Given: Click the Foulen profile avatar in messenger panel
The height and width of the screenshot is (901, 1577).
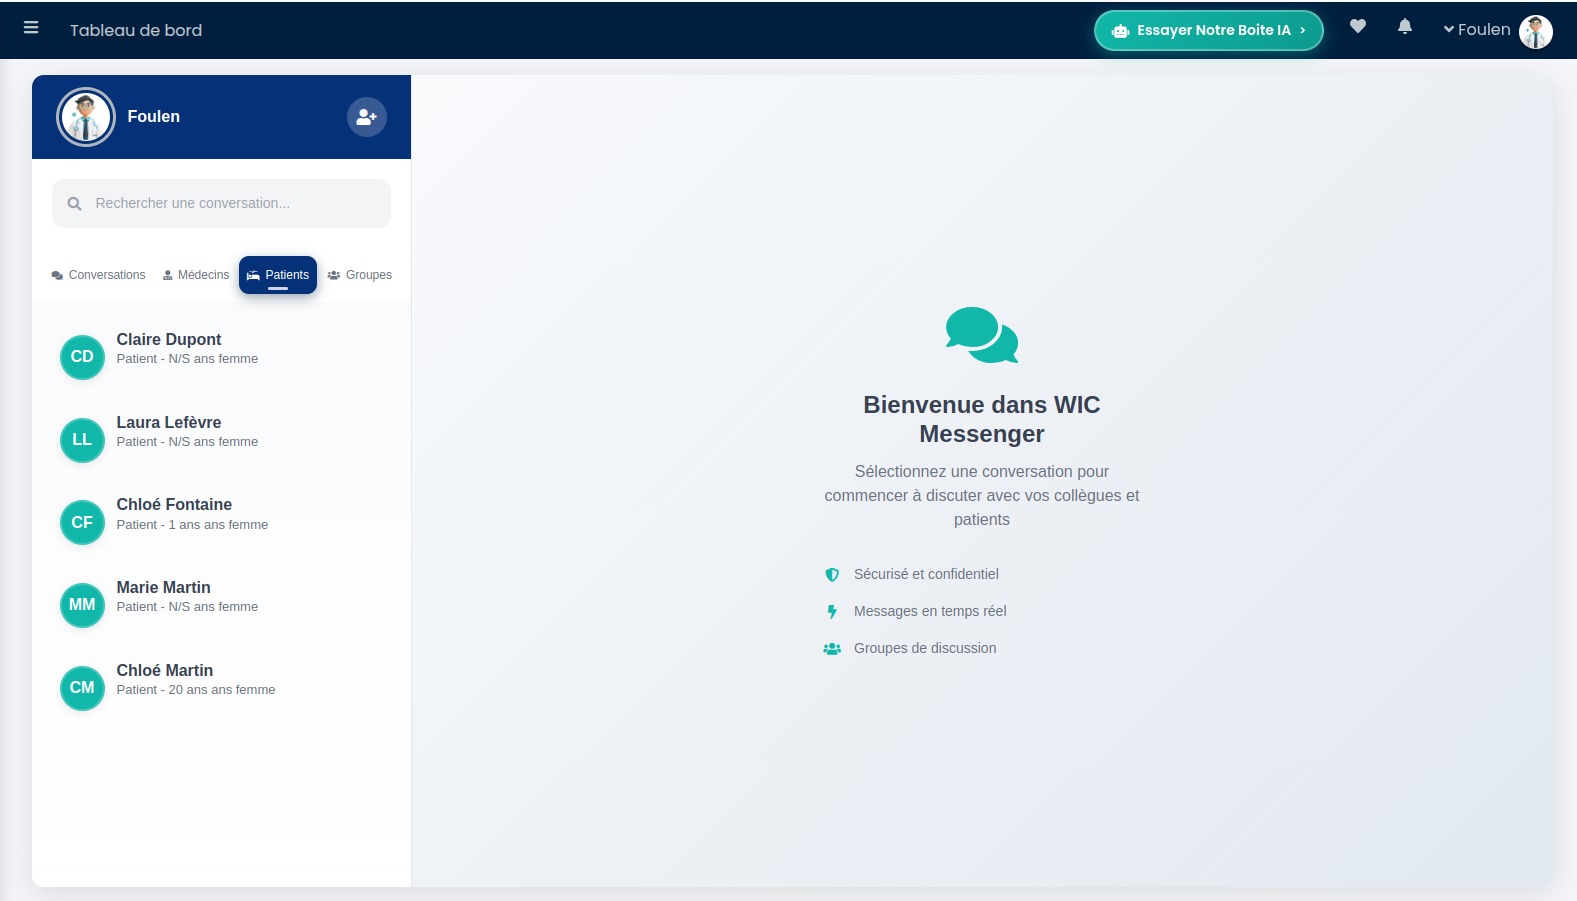Looking at the screenshot, I should click(x=86, y=117).
